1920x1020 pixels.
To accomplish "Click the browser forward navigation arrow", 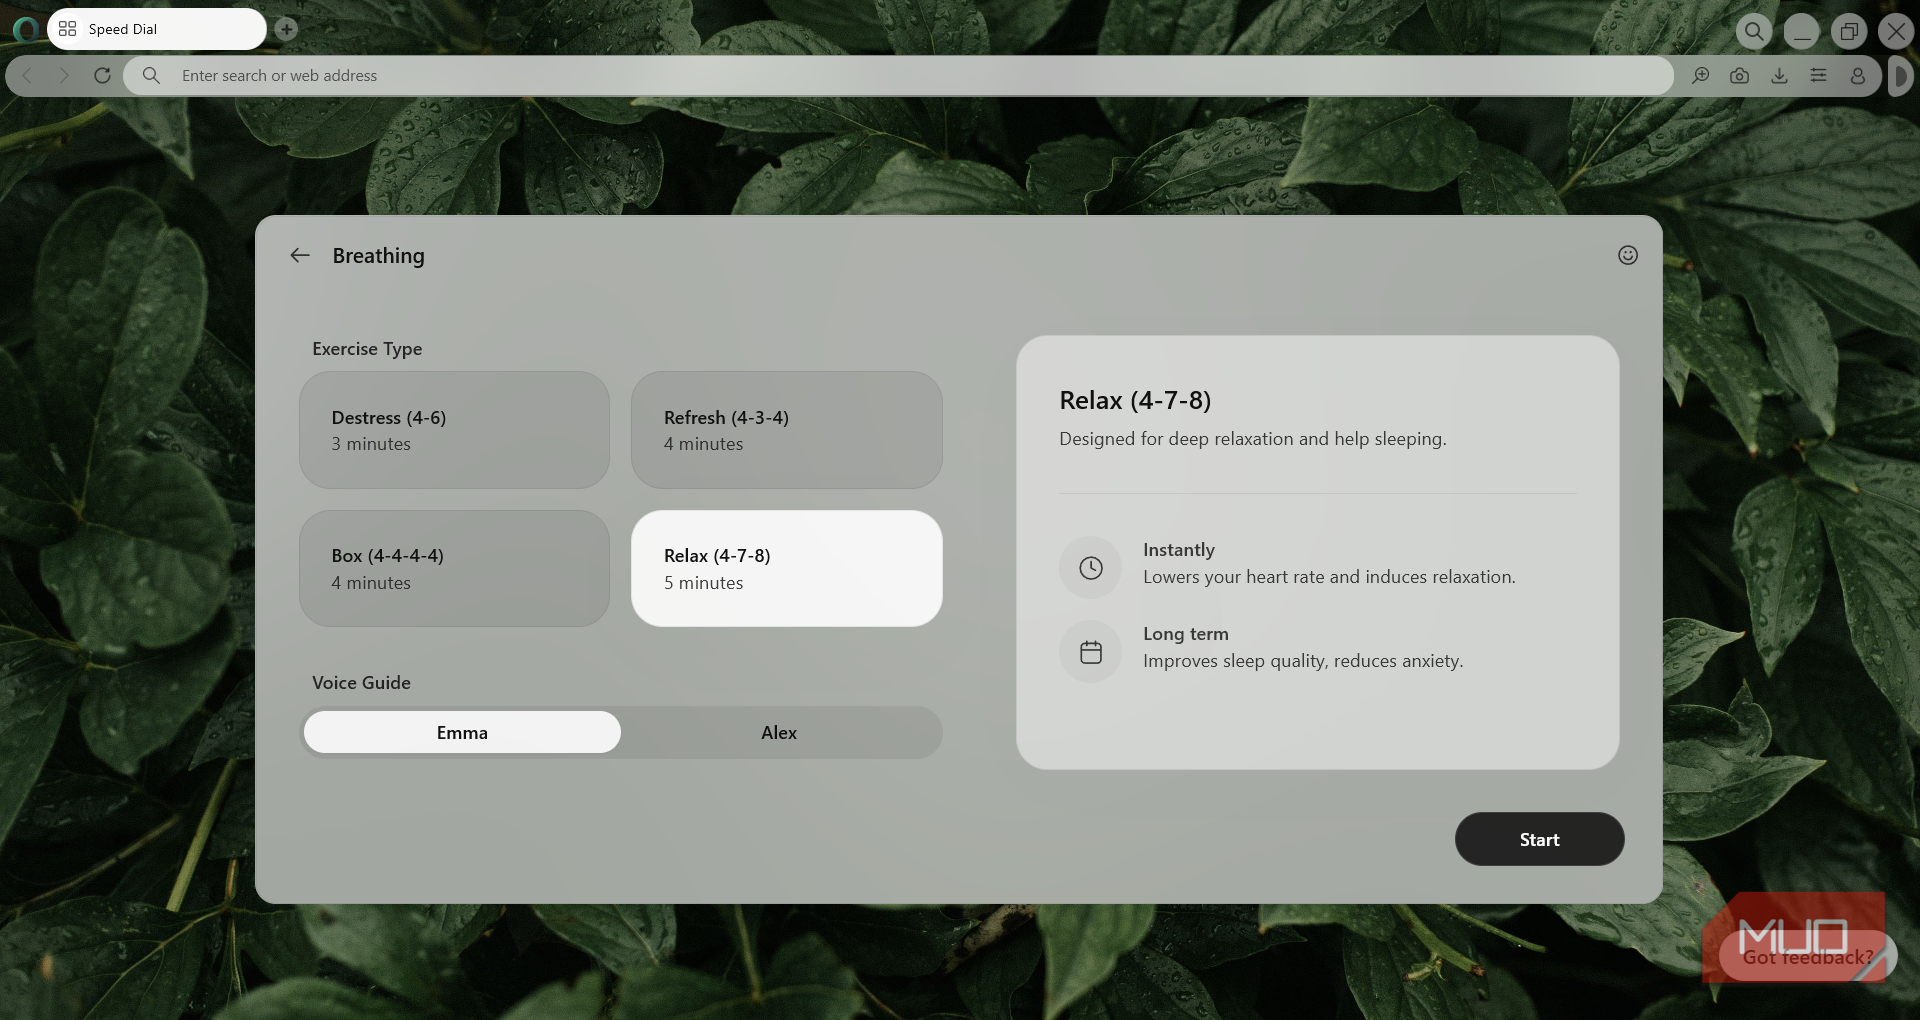I will pyautogui.click(x=64, y=76).
